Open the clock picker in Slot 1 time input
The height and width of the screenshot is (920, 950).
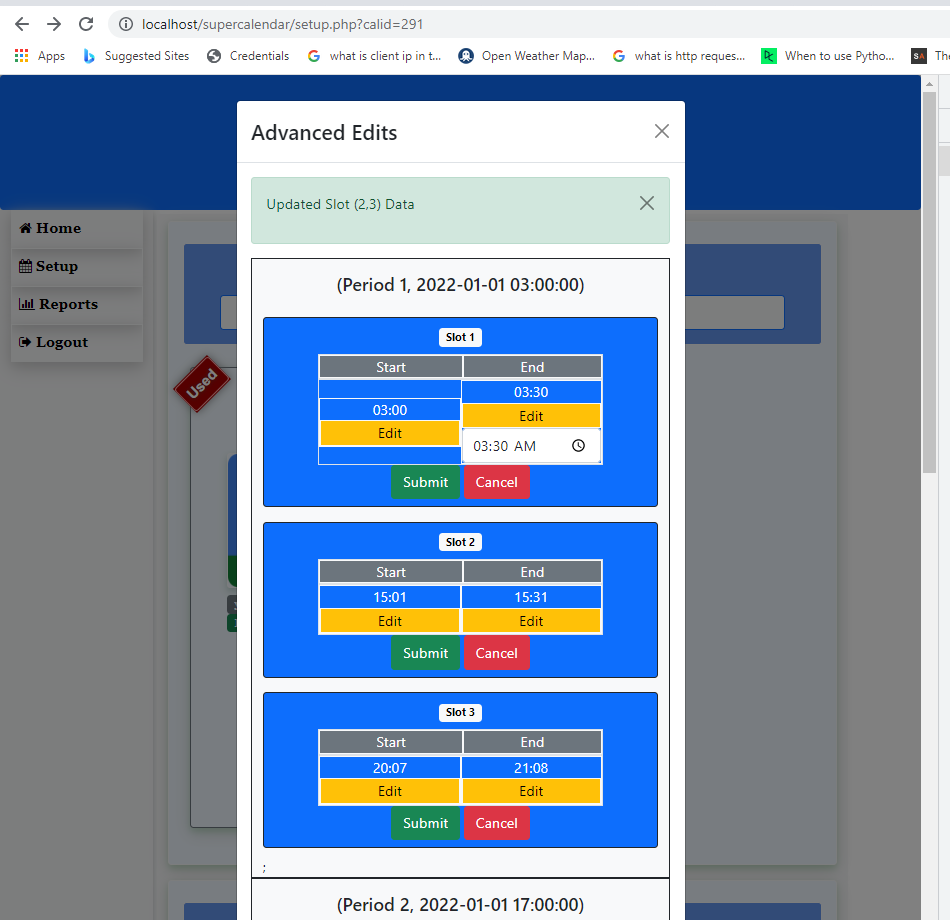[579, 446]
